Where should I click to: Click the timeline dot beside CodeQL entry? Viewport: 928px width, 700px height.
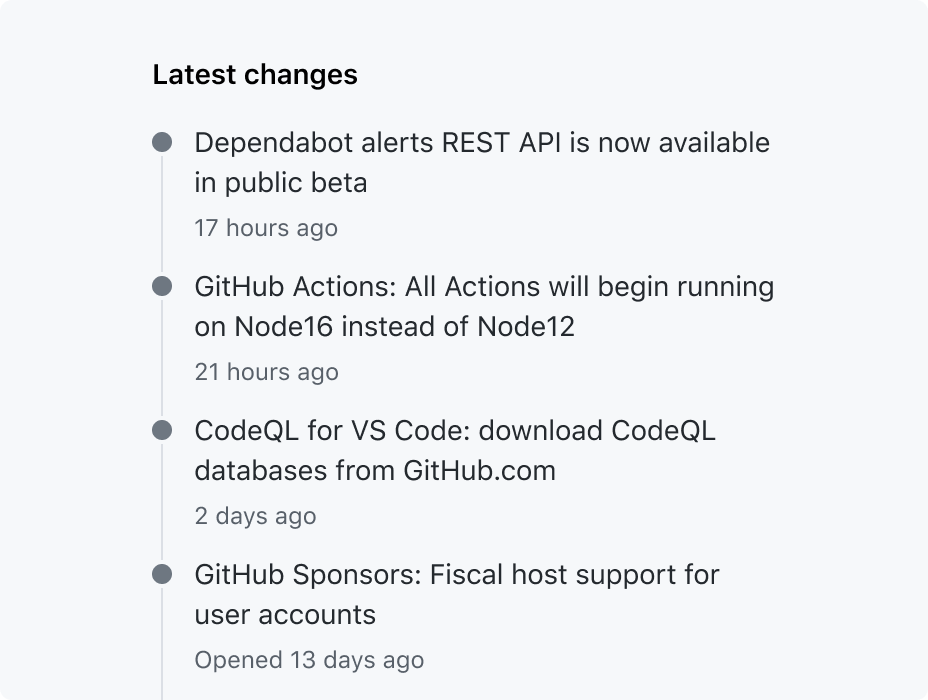click(x=162, y=430)
